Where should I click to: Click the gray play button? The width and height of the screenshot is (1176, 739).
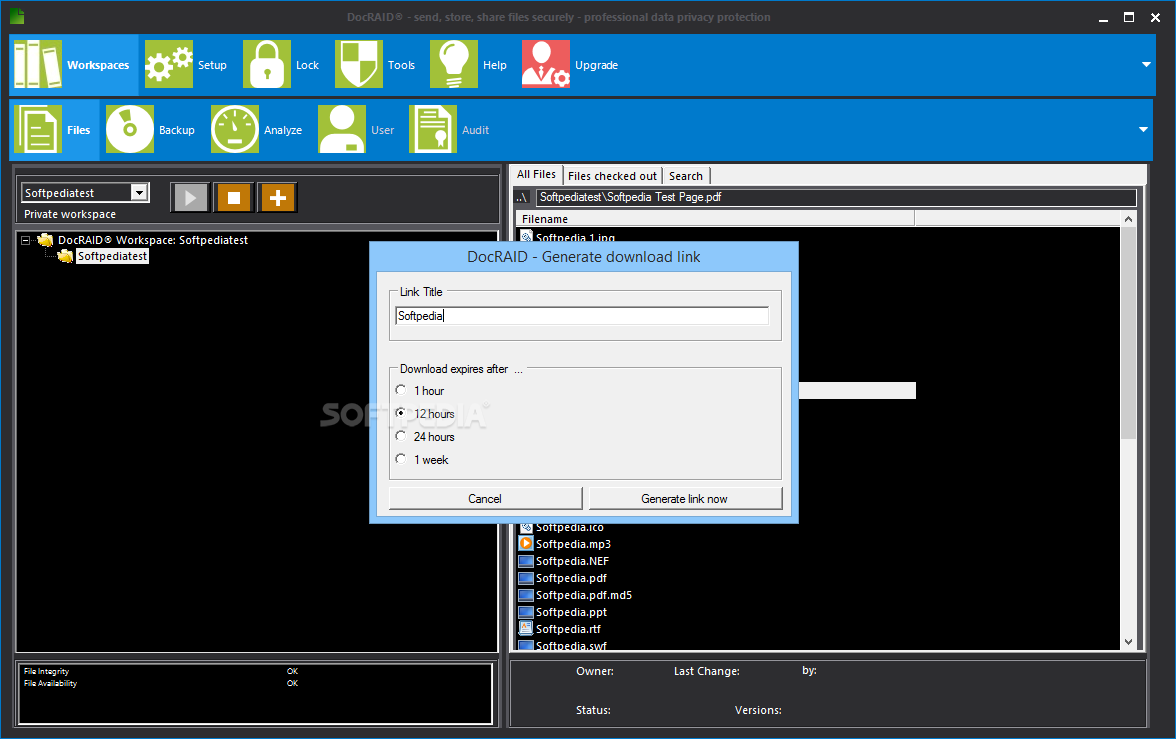click(x=190, y=198)
